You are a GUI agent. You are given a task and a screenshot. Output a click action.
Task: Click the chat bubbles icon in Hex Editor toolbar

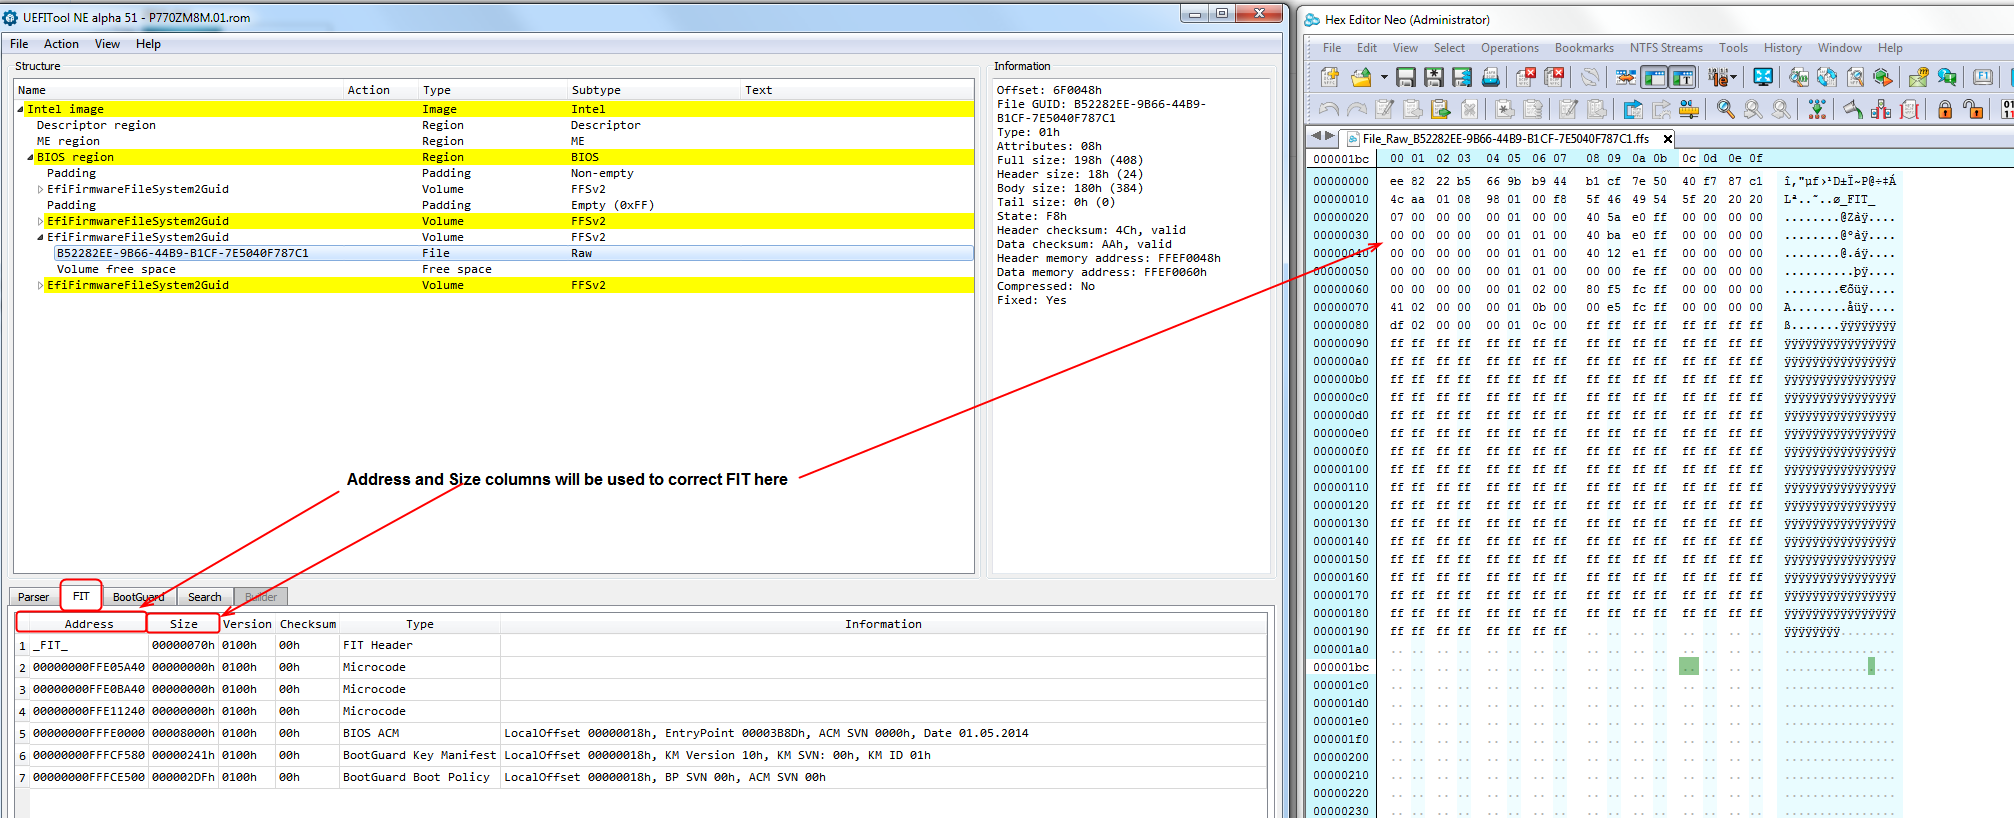coord(1947,77)
